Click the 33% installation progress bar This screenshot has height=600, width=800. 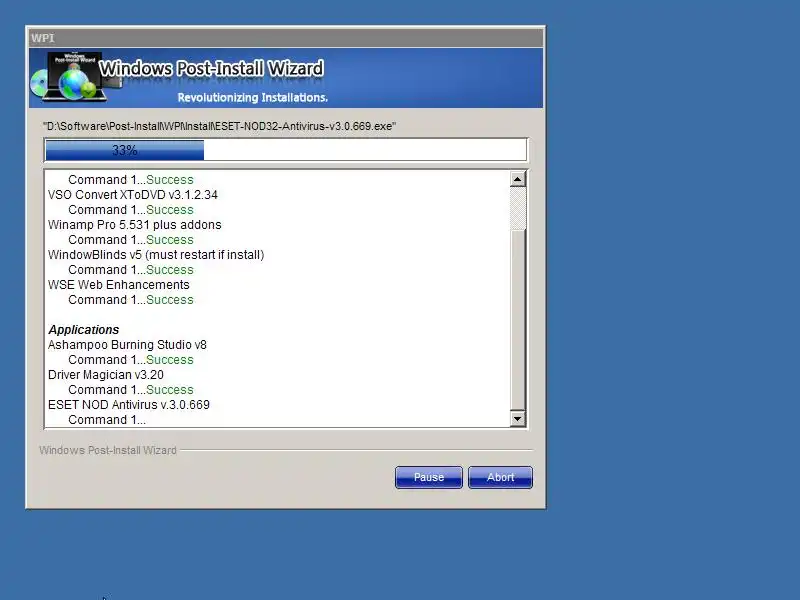pyautogui.click(x=286, y=150)
